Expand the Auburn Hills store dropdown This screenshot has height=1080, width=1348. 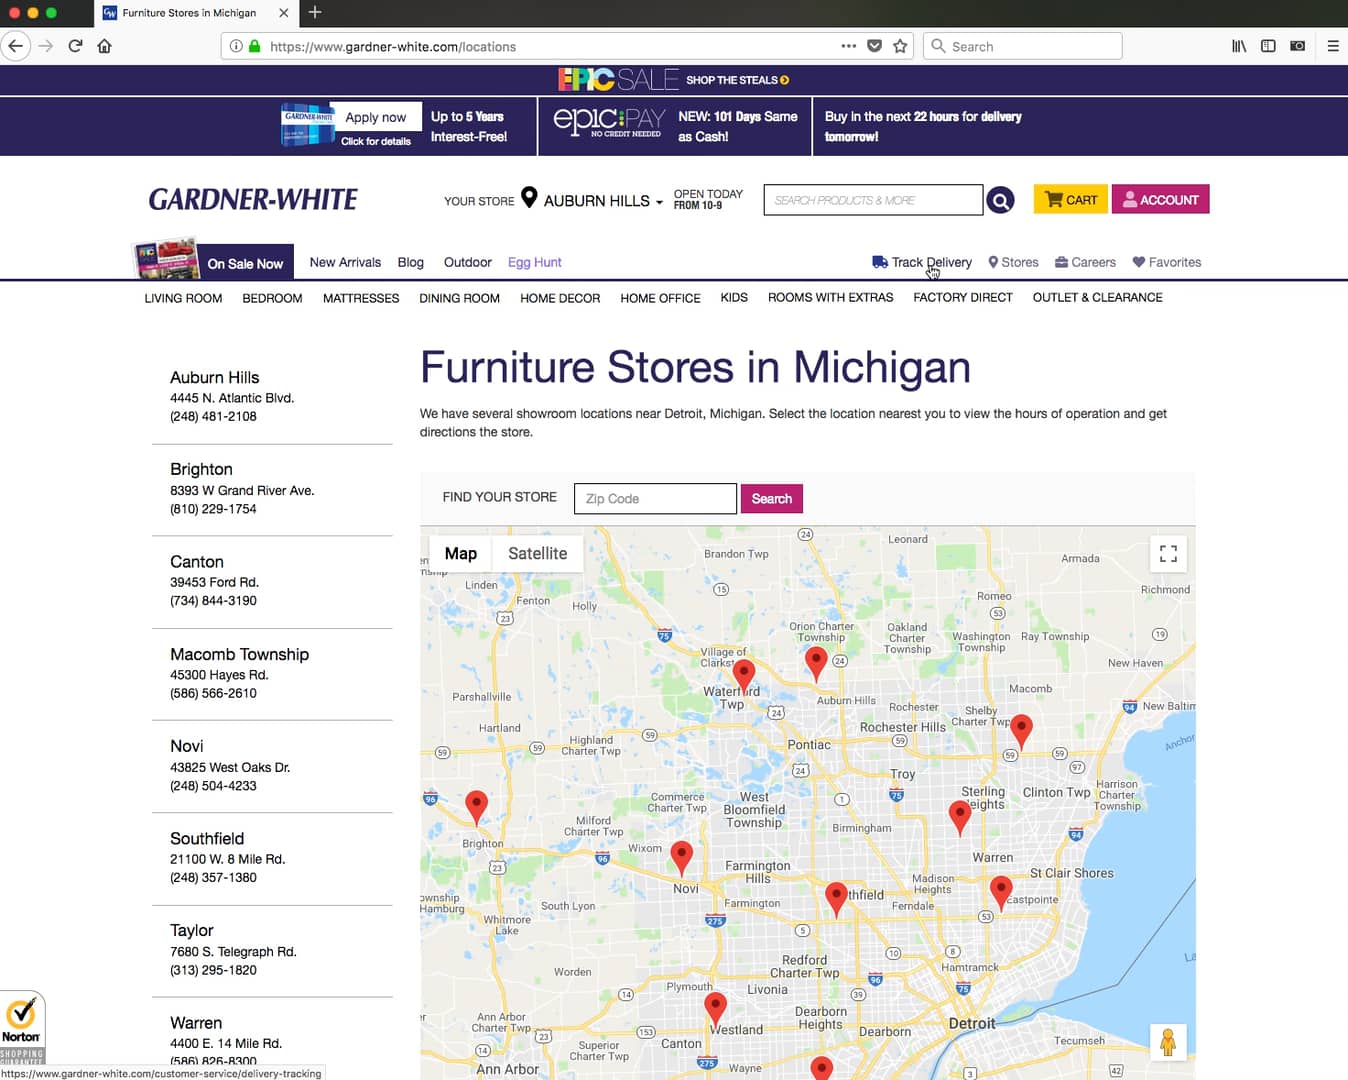(x=603, y=201)
